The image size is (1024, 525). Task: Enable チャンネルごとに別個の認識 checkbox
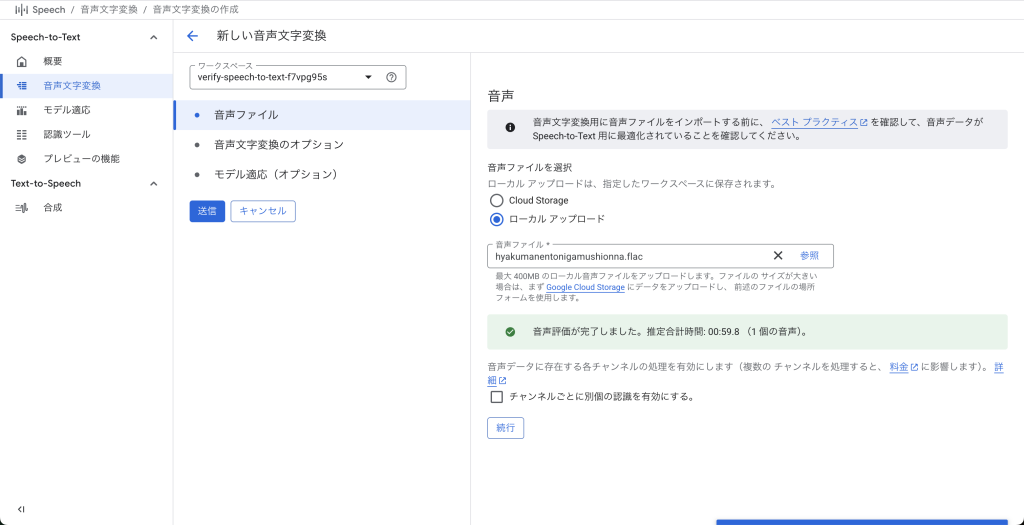point(496,396)
